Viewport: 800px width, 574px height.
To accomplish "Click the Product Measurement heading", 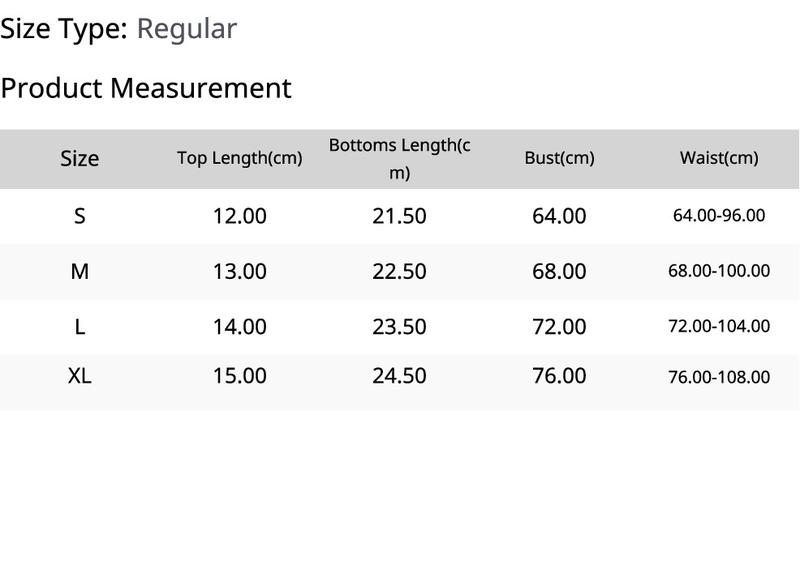I will pyautogui.click(x=146, y=88).
